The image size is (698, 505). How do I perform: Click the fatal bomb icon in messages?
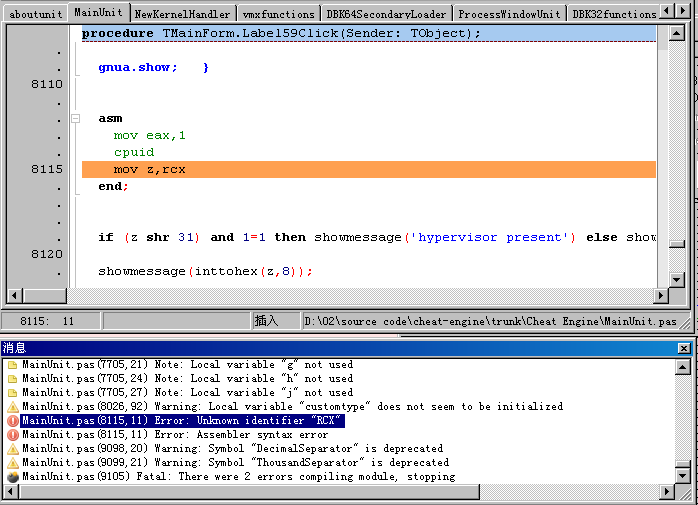tap(13, 477)
